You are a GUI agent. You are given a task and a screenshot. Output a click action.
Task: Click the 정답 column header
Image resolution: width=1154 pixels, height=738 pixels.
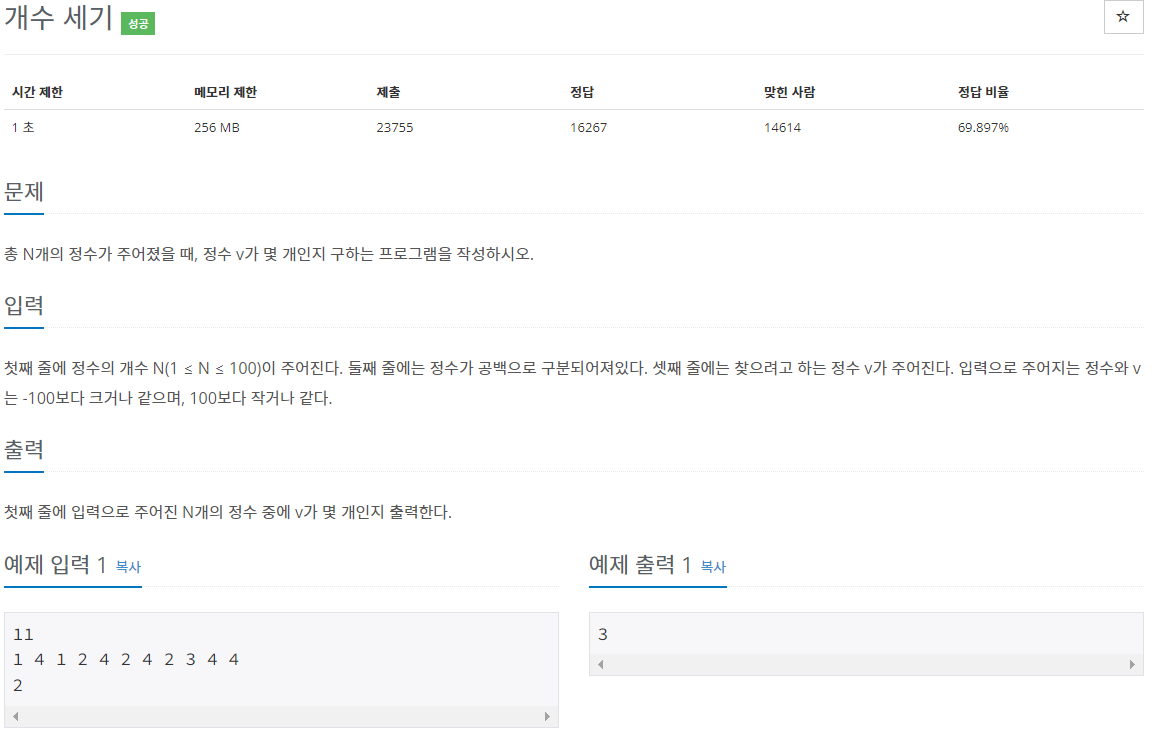(x=581, y=92)
